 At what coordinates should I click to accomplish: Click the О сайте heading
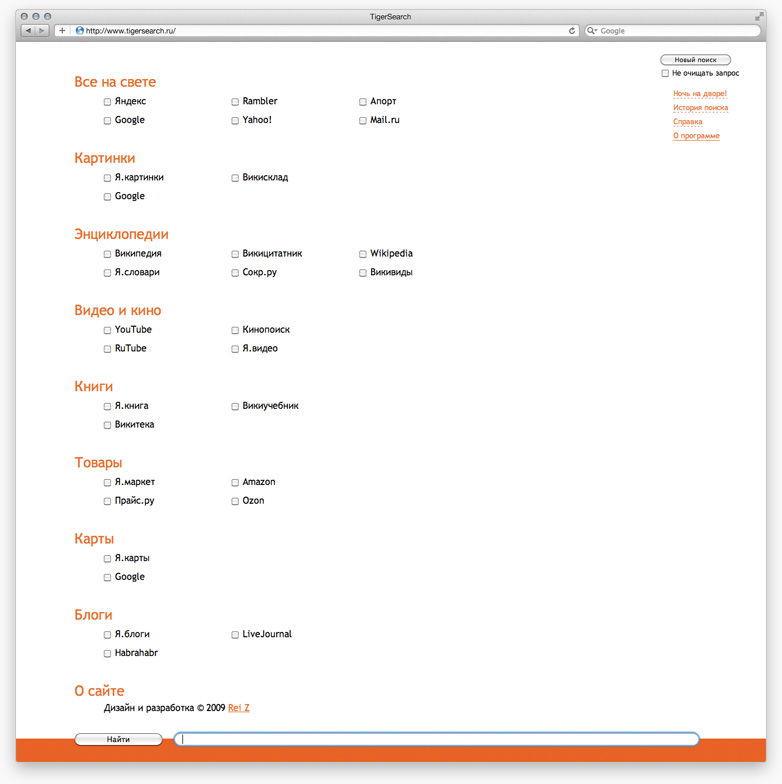click(99, 691)
